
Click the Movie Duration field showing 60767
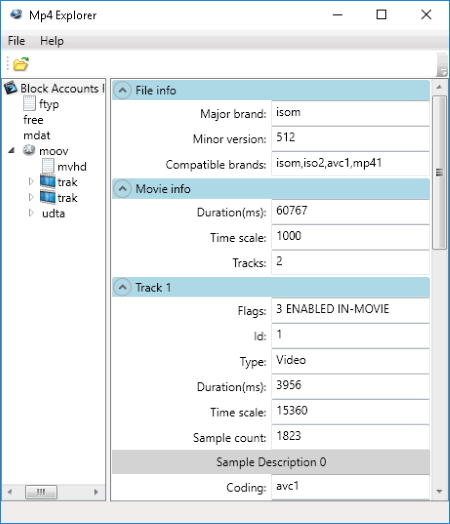coord(350,212)
